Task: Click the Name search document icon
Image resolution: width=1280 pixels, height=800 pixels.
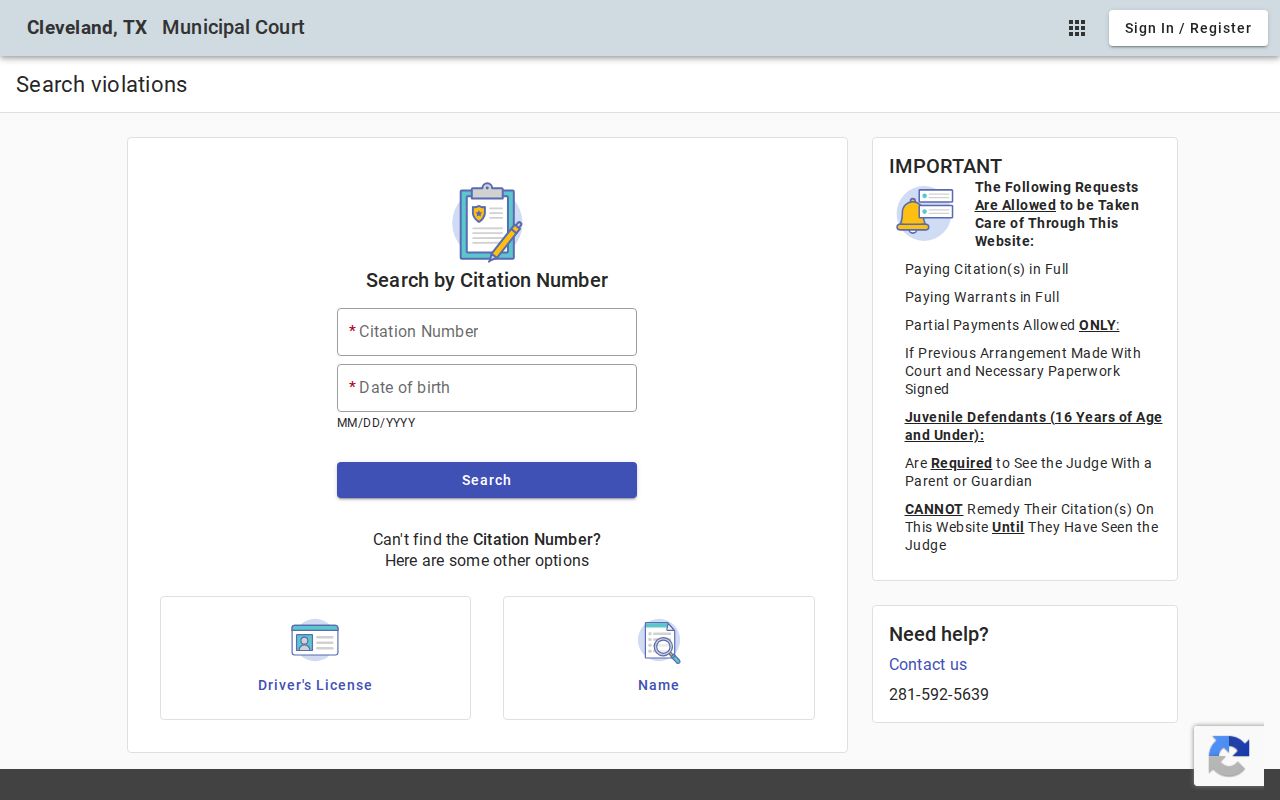Action: 659,641
